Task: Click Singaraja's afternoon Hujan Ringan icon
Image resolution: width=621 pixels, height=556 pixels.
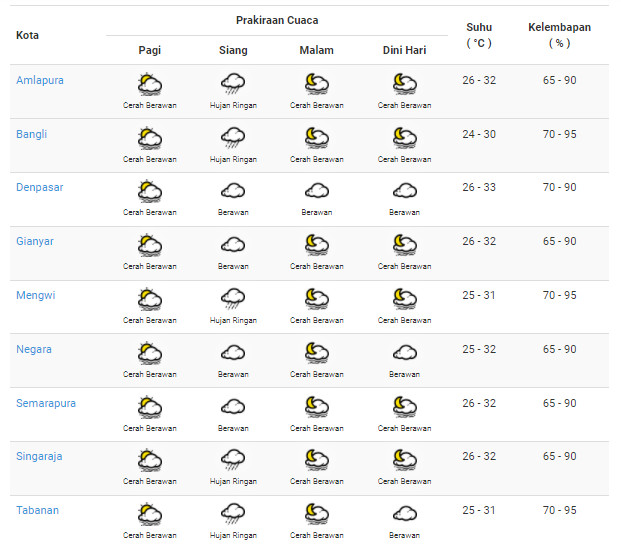Action: (233, 460)
